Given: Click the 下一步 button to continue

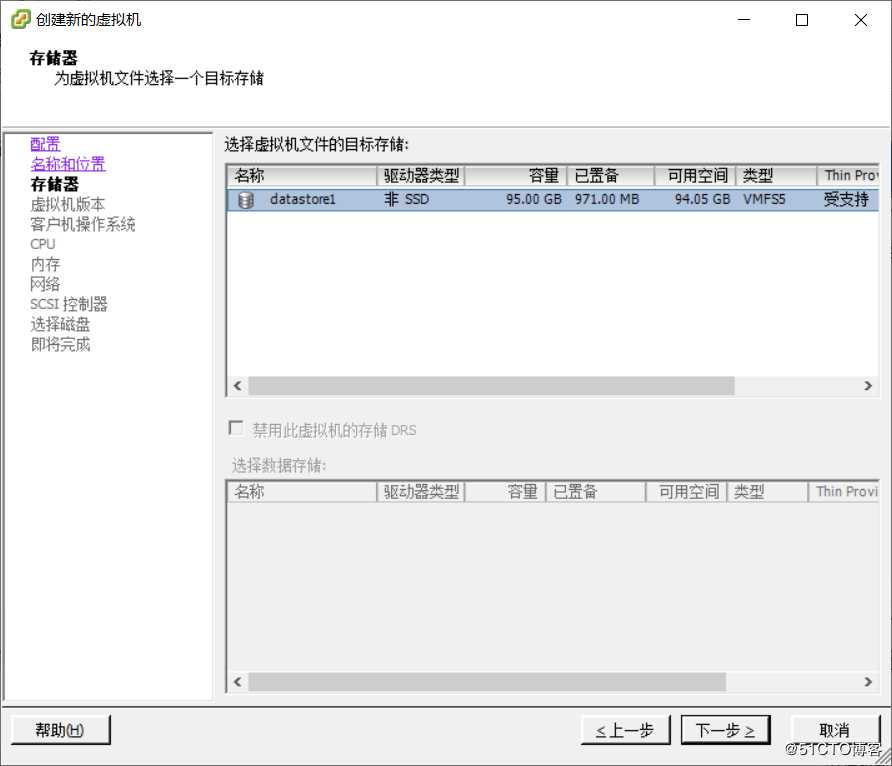Looking at the screenshot, I should [725, 730].
